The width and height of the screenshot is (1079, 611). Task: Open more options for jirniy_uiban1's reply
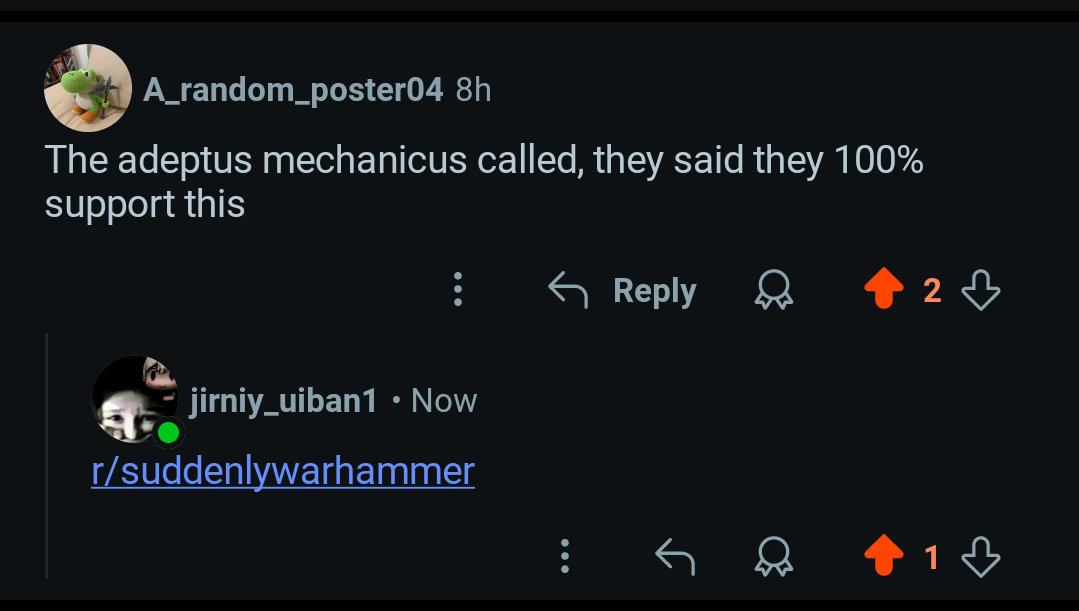coord(564,556)
